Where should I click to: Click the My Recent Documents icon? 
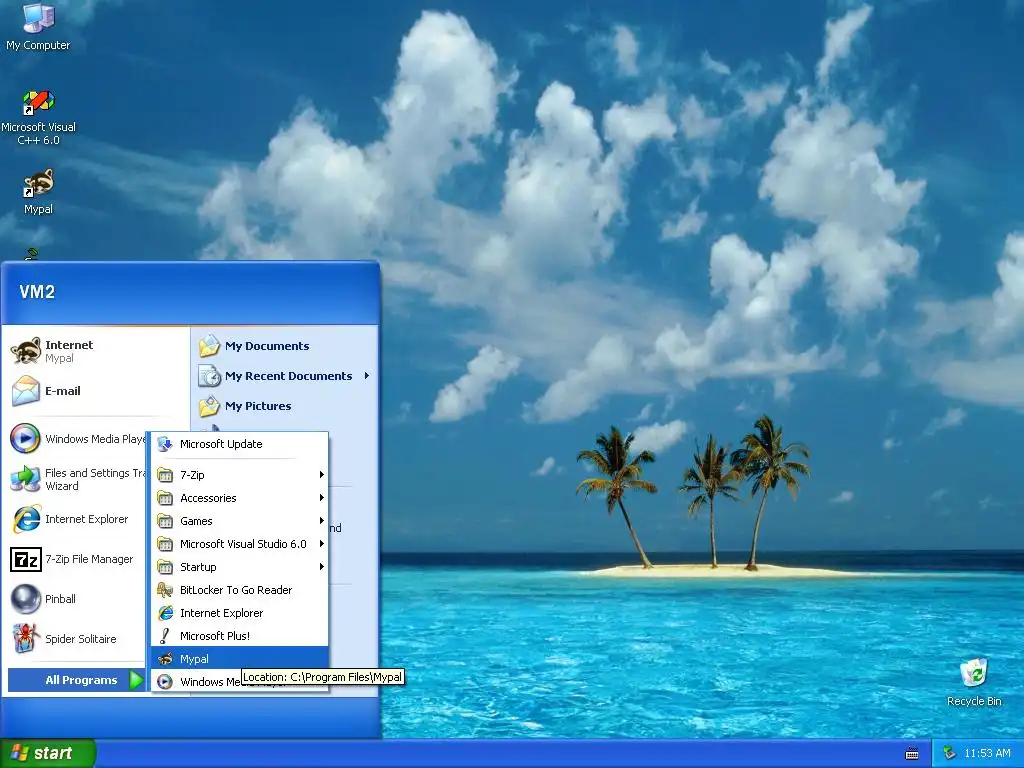(x=210, y=376)
